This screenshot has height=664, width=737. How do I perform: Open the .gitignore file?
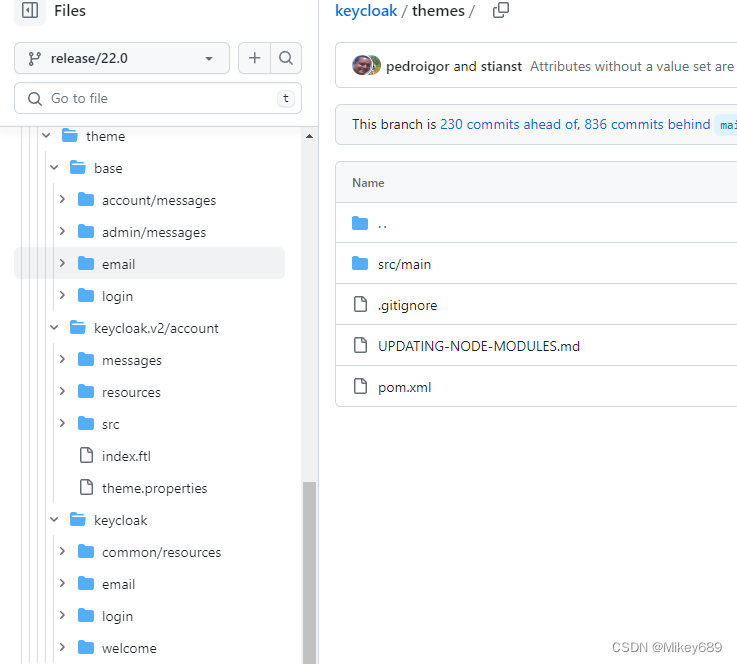tap(408, 305)
